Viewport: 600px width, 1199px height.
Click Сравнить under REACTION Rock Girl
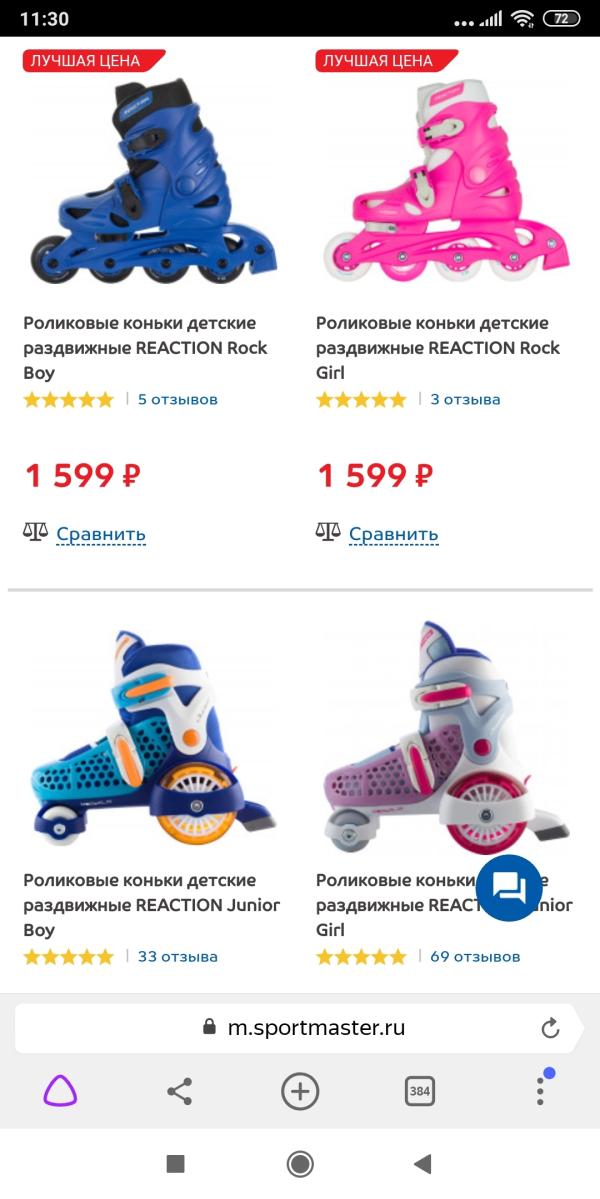(x=394, y=534)
